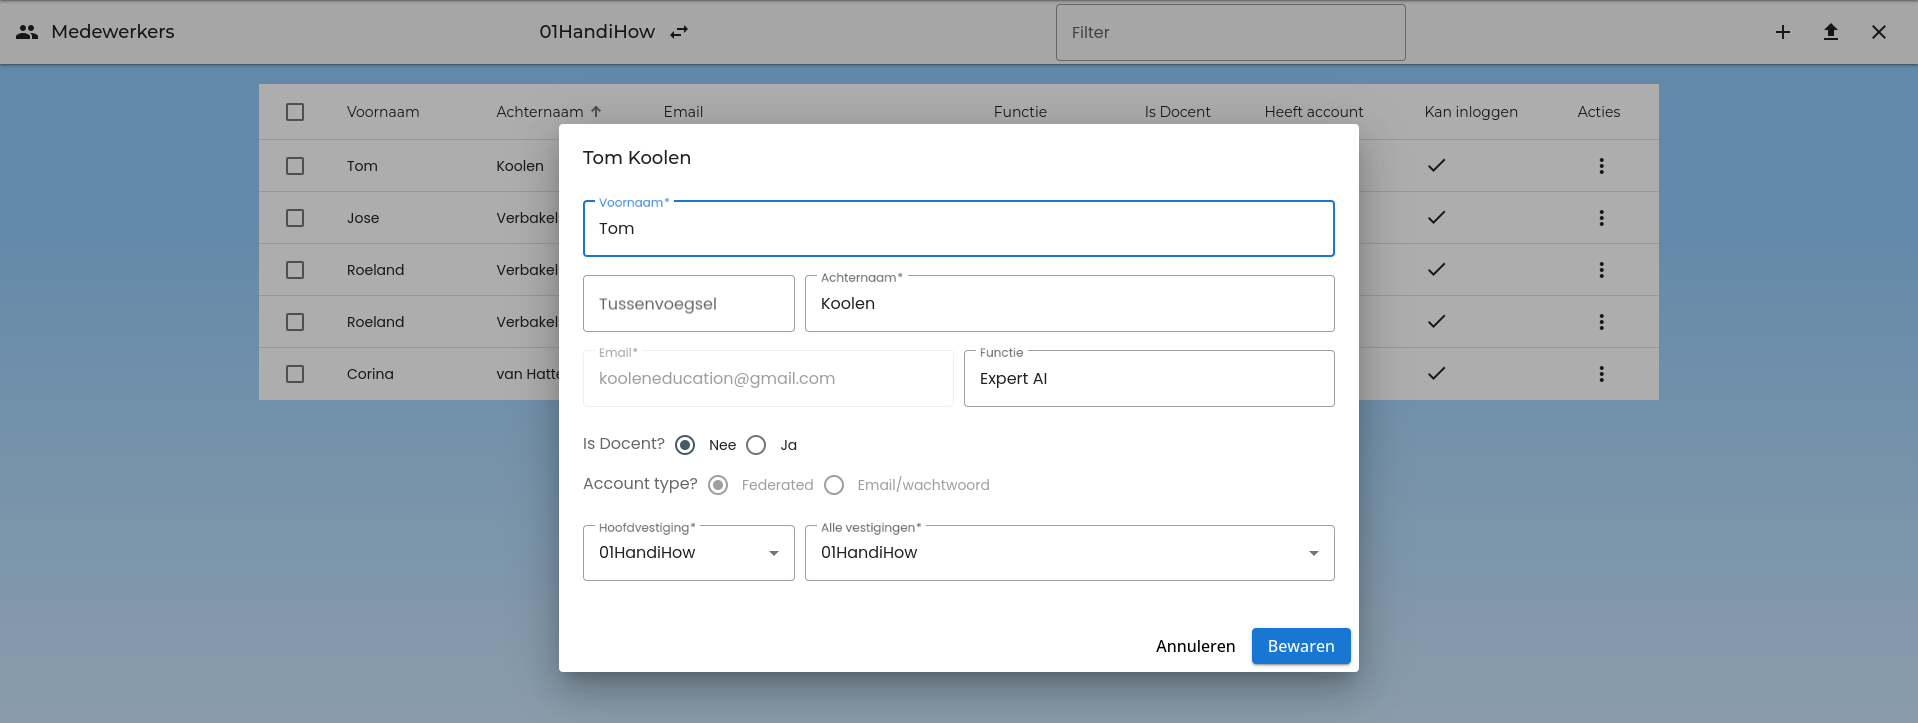Tick the checkbox for Tom row
The width and height of the screenshot is (1918, 723).
coord(295,166)
